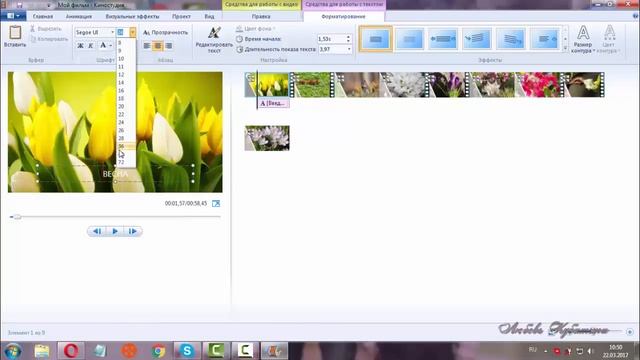Click the Редактировать текст icon
This screenshot has height=360, width=640.
pyautogui.click(x=214, y=33)
